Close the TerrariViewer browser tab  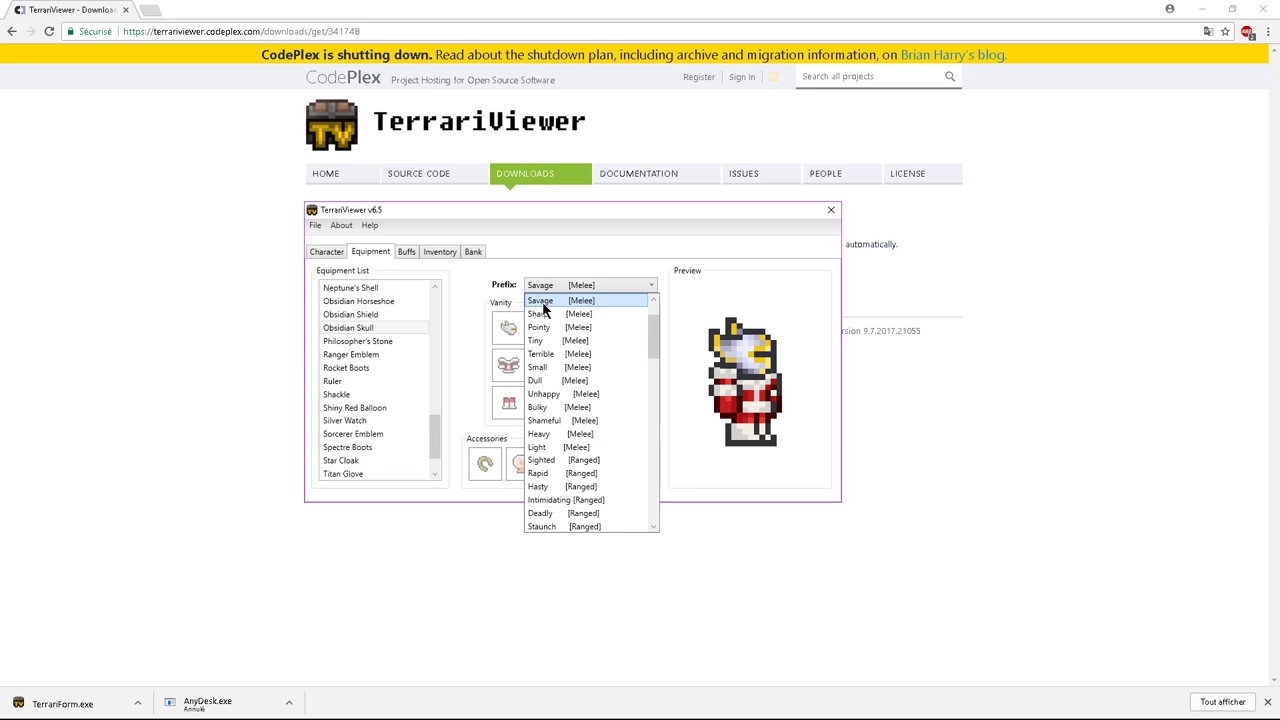tap(124, 10)
